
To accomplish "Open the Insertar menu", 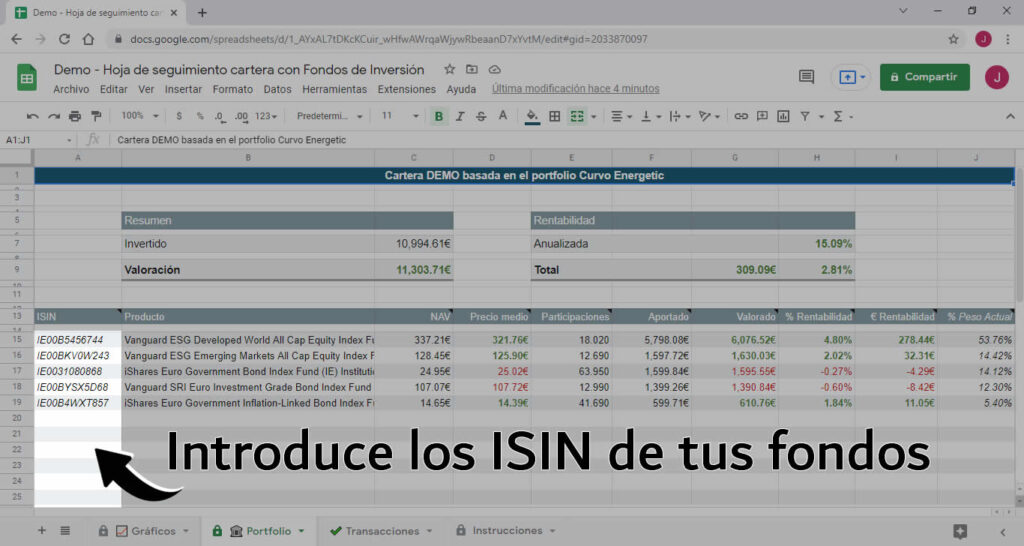I will click(184, 89).
